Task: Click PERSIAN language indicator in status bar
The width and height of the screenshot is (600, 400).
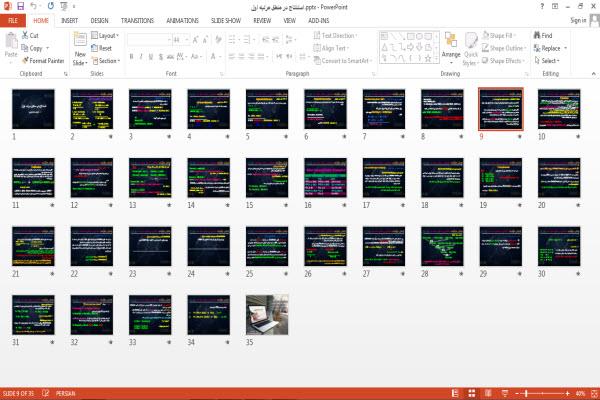Action: tap(65, 393)
